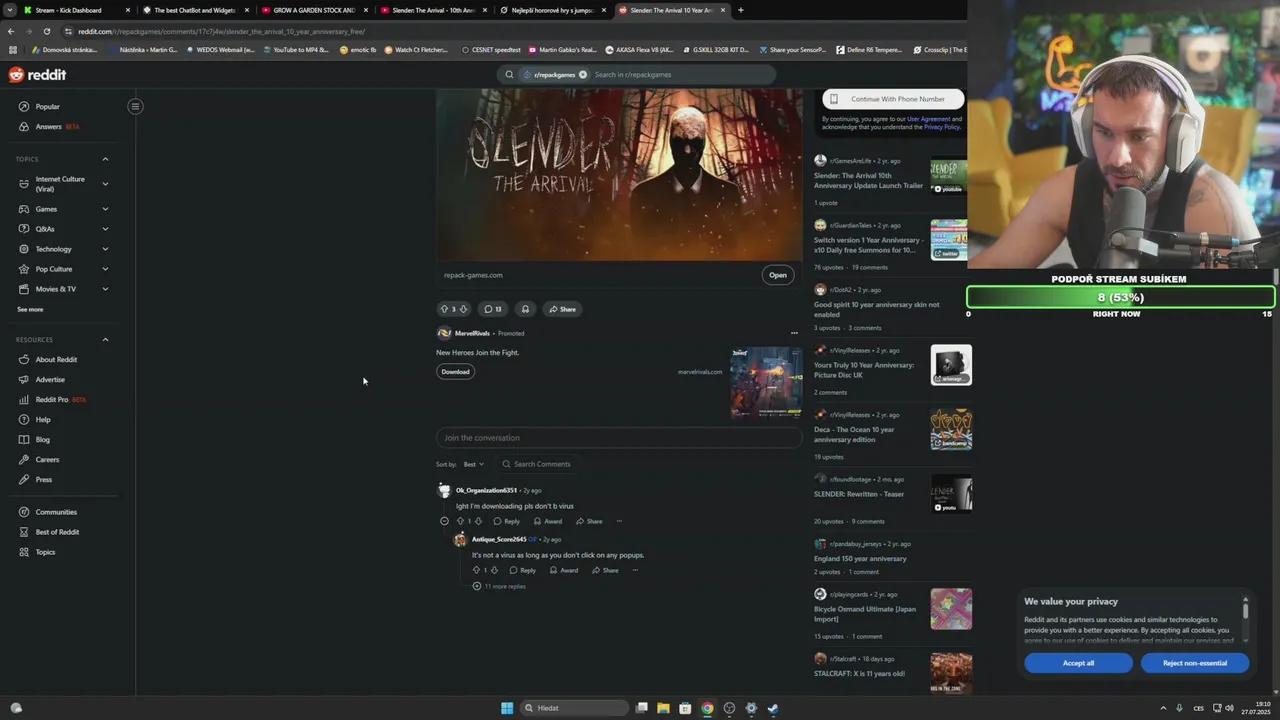
Task: Open the About Reddit link
Action: coord(56,359)
